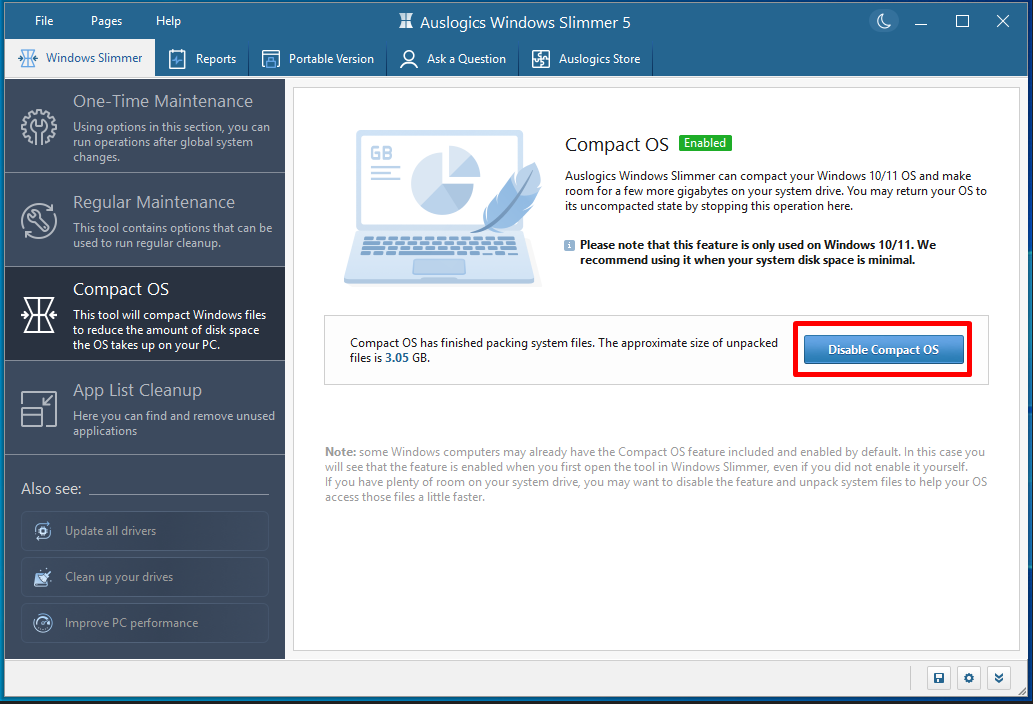Open the Help menu
Screen dimensions: 1033x704
point(168,21)
